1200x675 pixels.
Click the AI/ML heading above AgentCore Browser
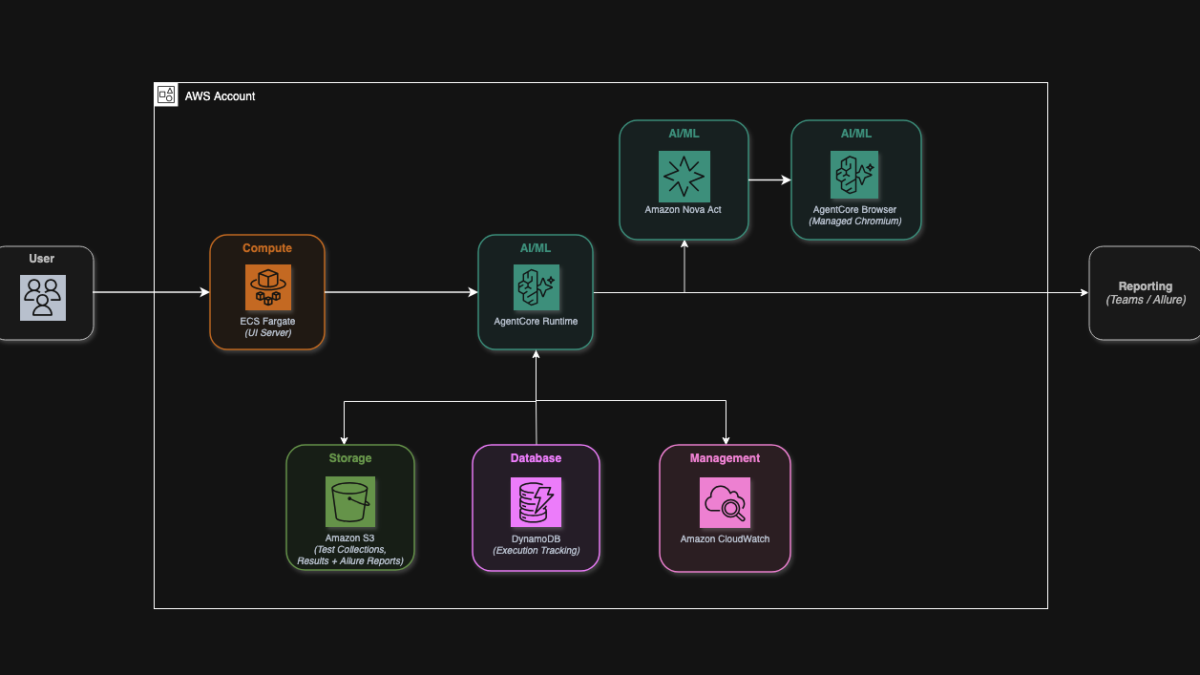click(855, 133)
